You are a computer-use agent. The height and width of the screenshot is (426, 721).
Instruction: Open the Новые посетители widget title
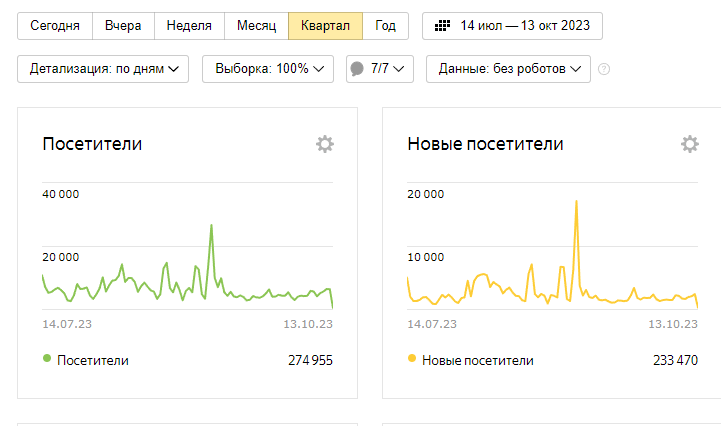pos(485,144)
